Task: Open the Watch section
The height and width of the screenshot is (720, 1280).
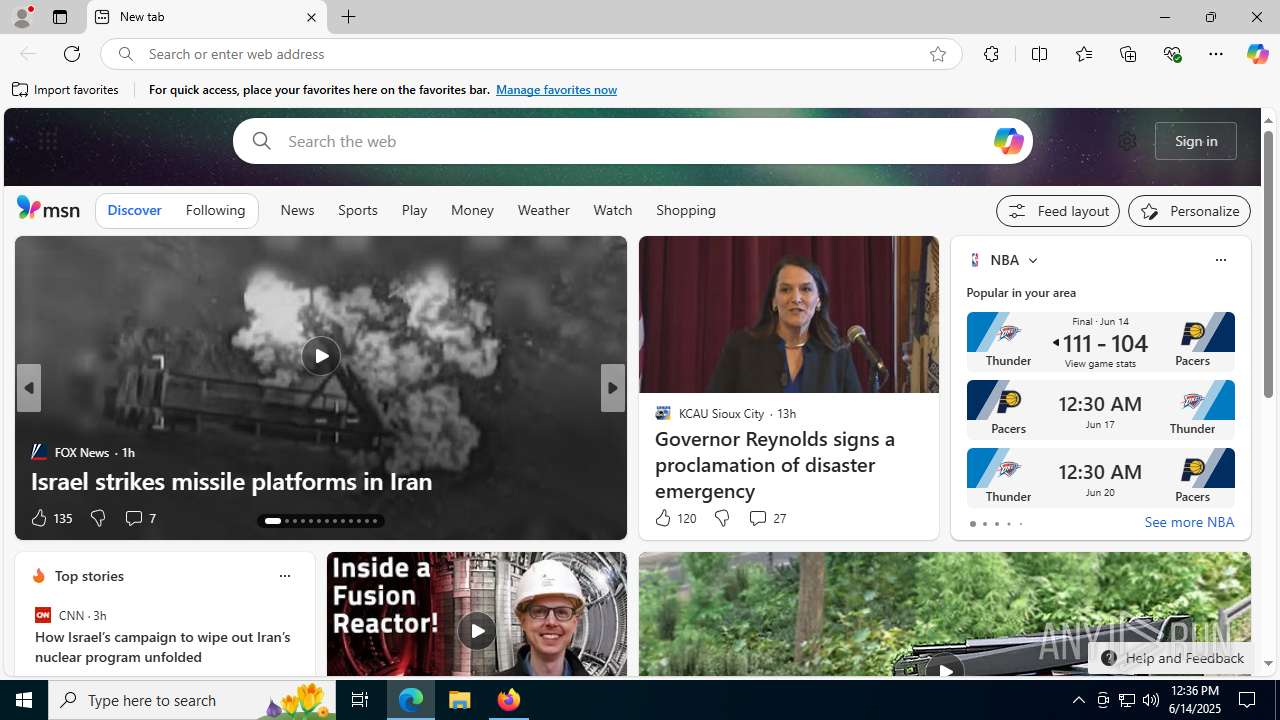Action: (612, 211)
